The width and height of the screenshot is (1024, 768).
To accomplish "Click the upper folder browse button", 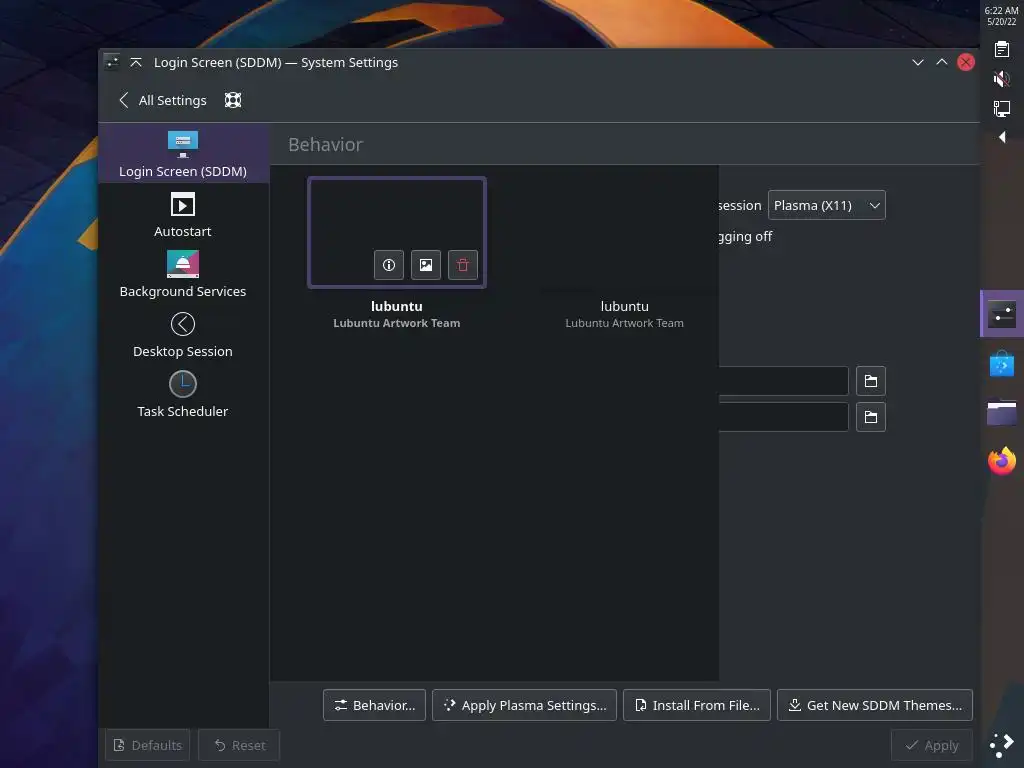I will click(871, 381).
